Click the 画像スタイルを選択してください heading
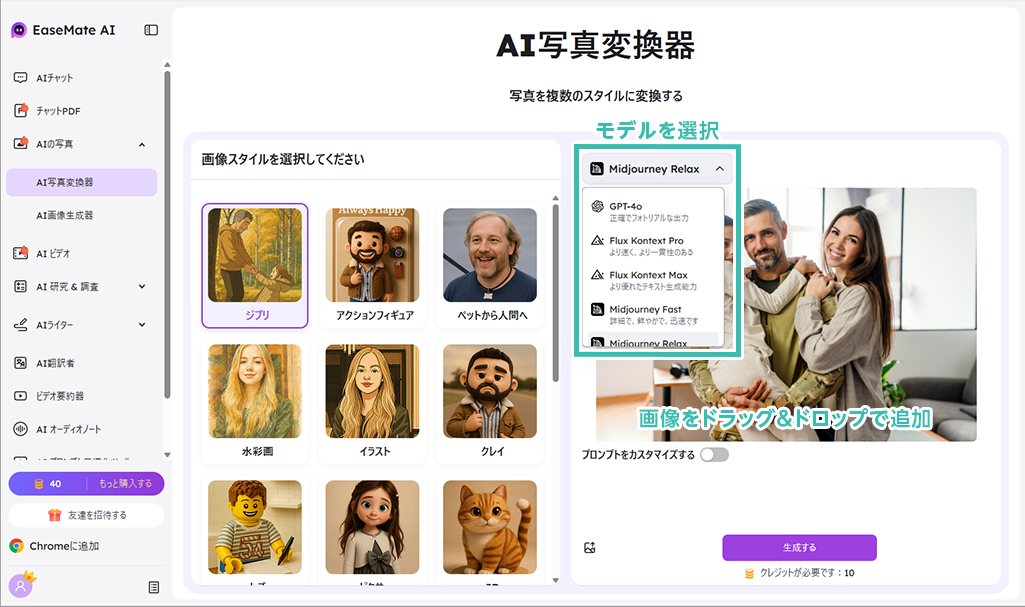 [x=283, y=159]
